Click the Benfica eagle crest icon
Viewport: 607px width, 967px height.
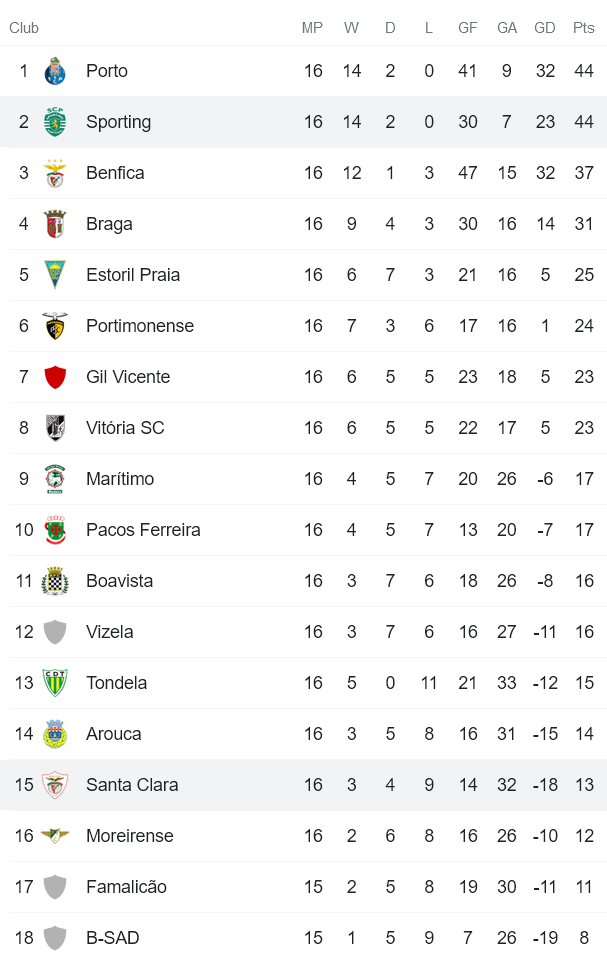[x=55, y=173]
